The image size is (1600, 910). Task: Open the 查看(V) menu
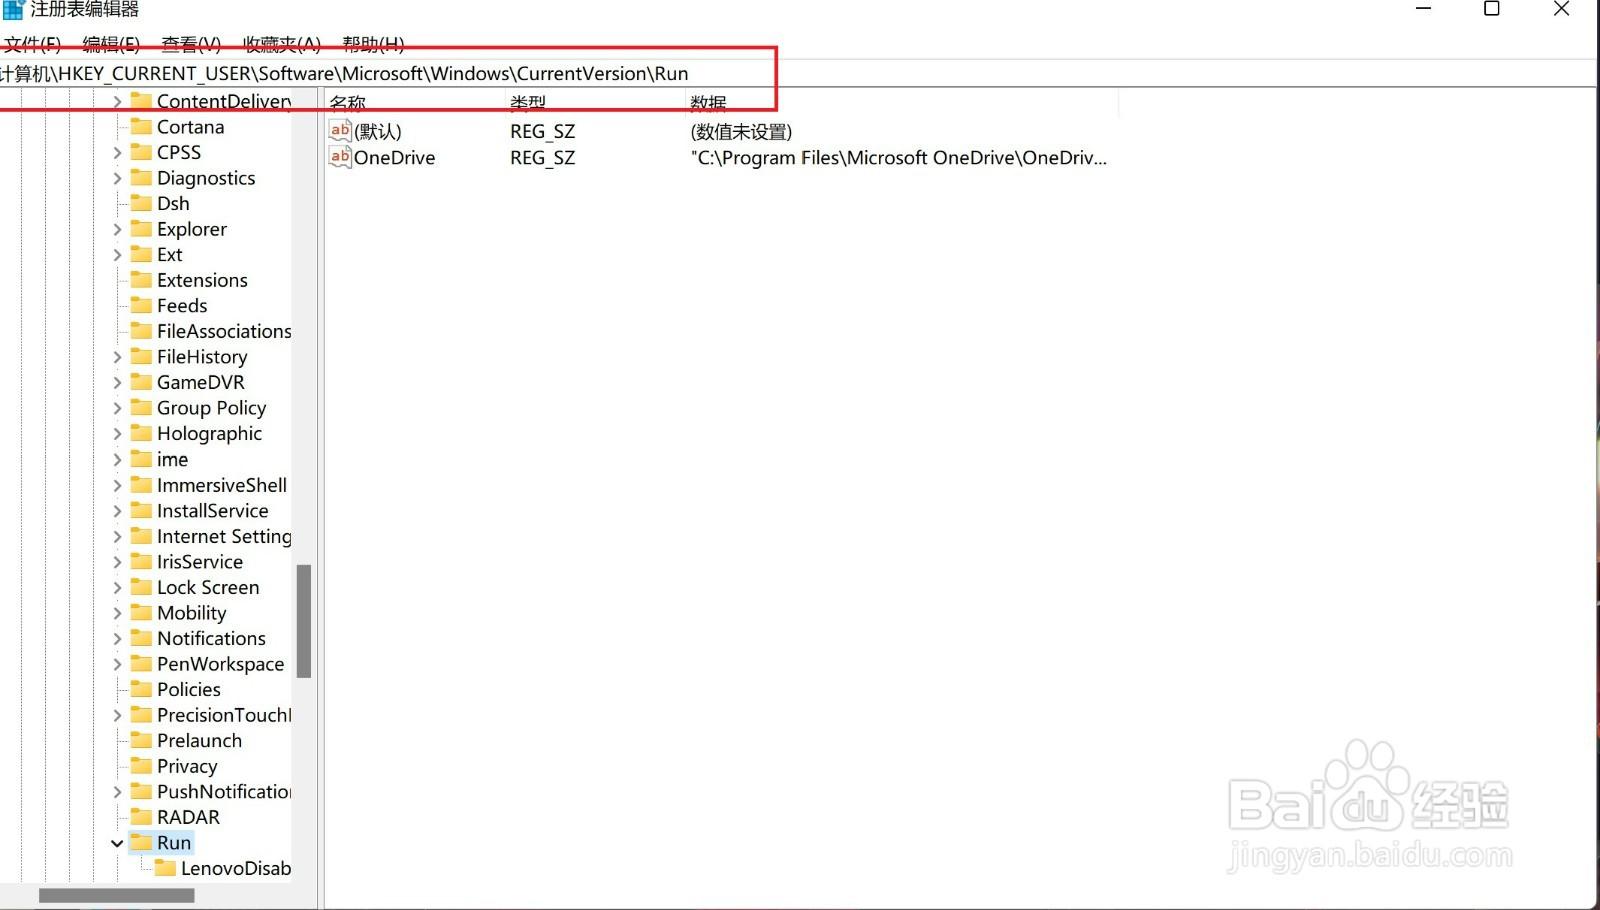(x=191, y=44)
